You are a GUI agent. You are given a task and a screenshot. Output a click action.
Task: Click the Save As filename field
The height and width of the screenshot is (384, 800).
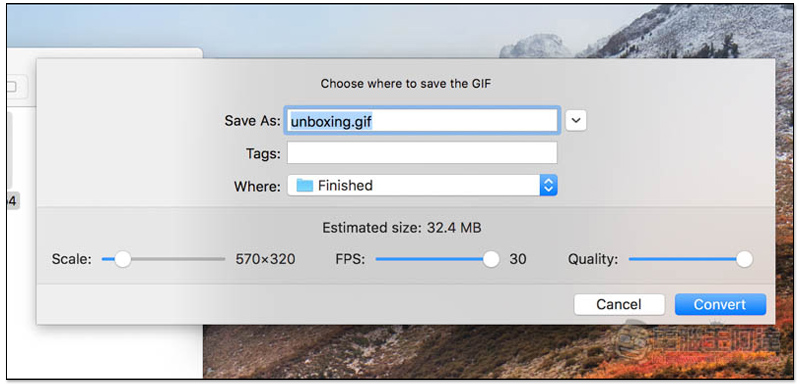[x=422, y=121]
